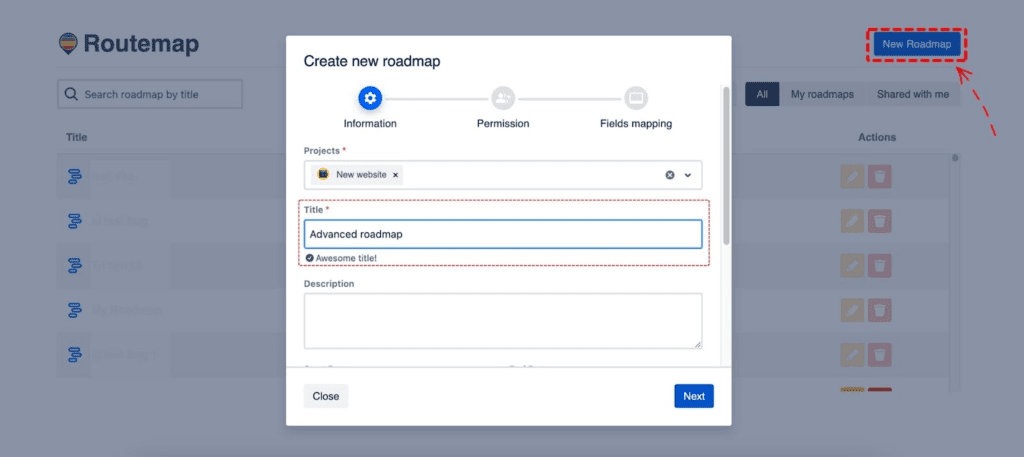Switch to My roadmaps tab
1024x457 pixels.
click(x=822, y=94)
